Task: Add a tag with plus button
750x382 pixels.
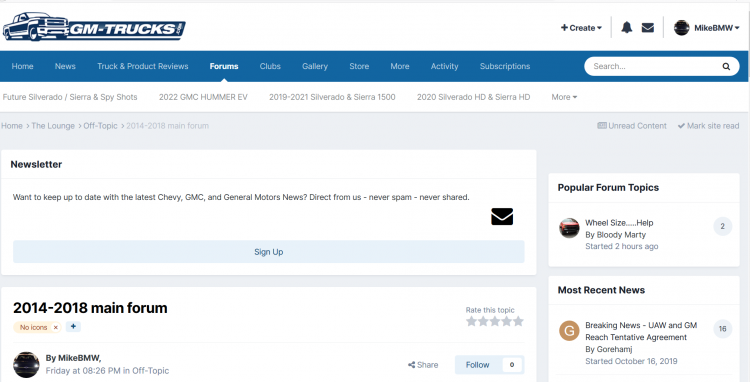Action: 73,327
